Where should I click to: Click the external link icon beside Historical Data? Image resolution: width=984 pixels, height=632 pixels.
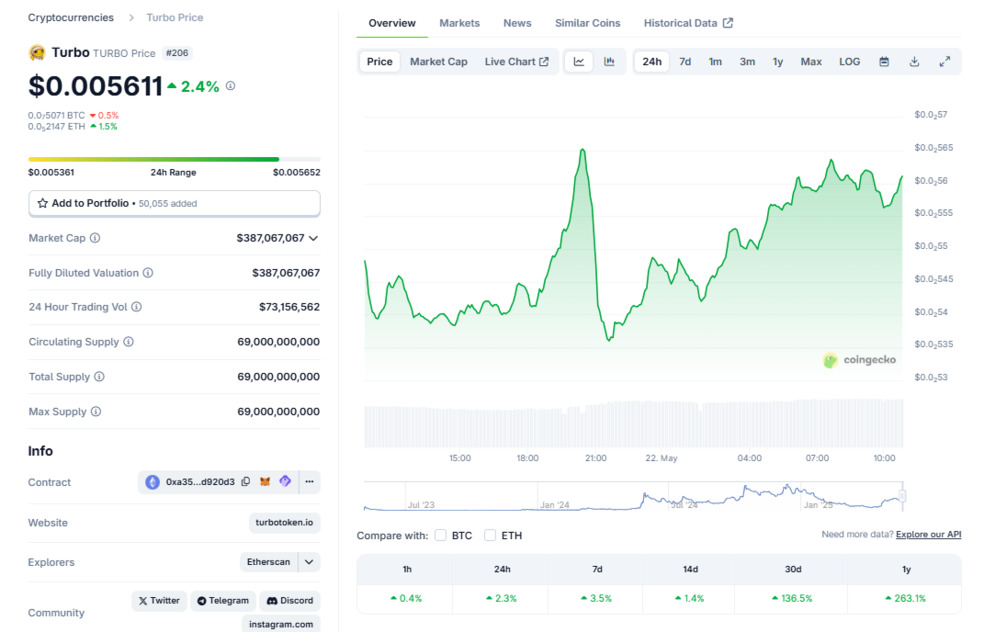tap(728, 23)
